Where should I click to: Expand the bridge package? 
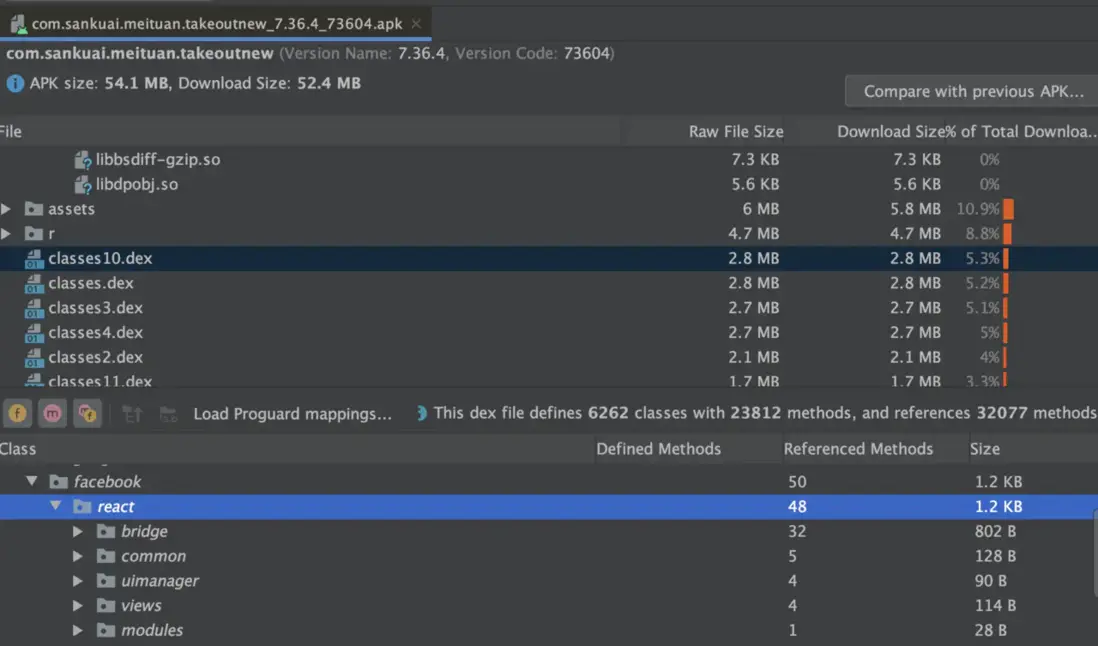click(x=78, y=531)
